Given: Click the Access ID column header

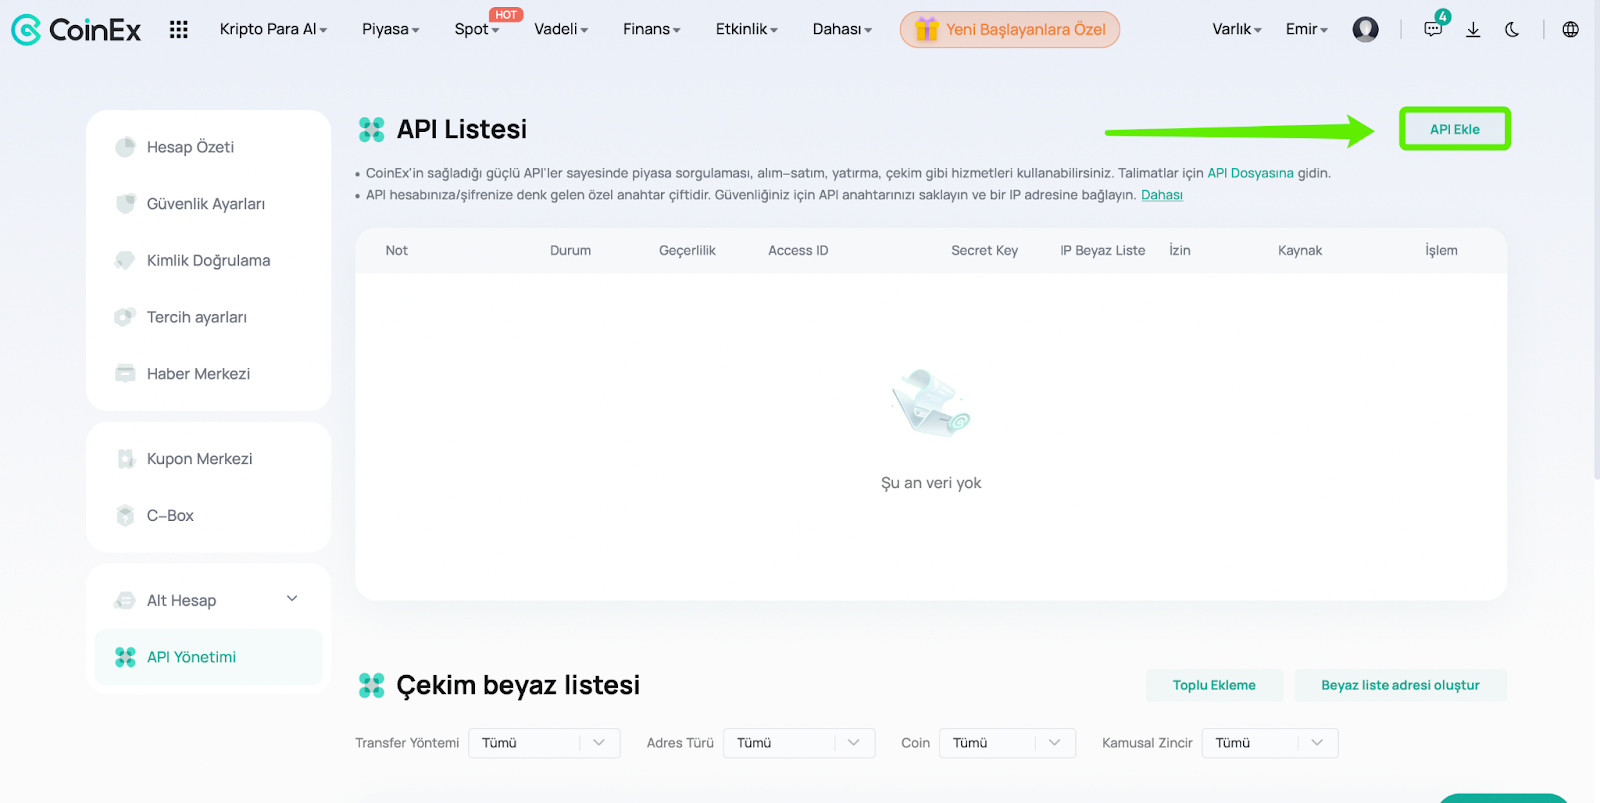Looking at the screenshot, I should 798,251.
